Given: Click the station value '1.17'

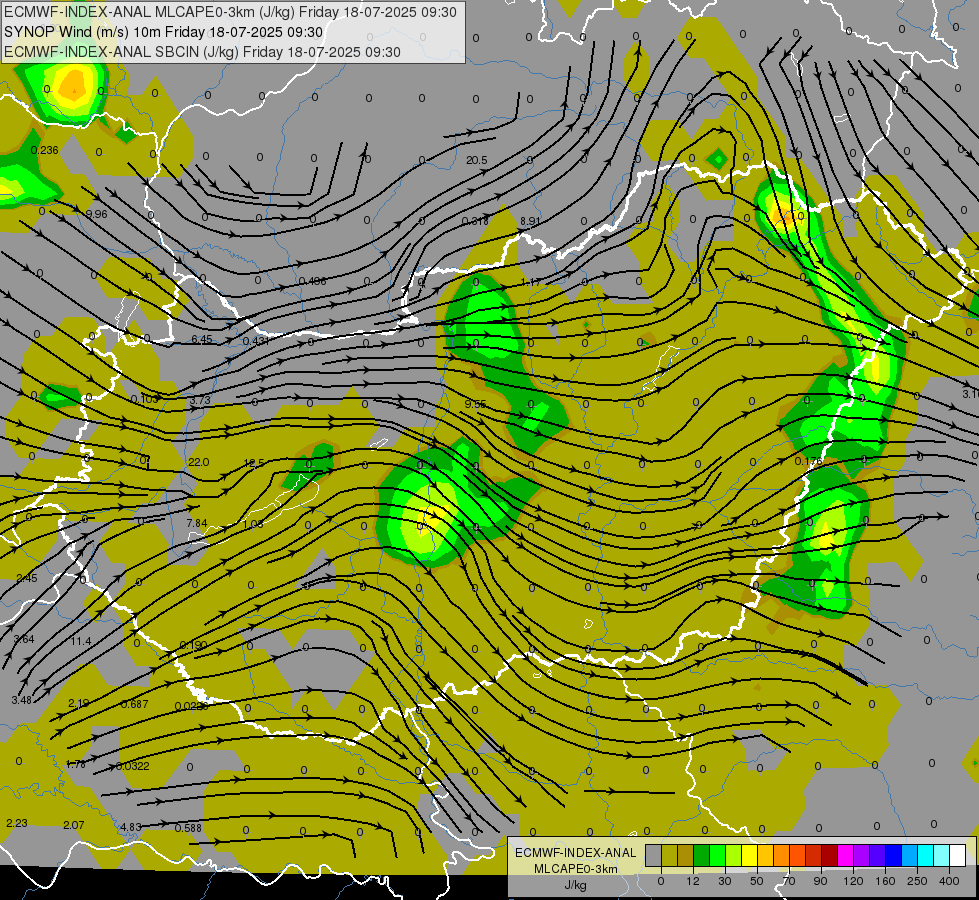Looking at the screenshot, I should click(x=531, y=282).
